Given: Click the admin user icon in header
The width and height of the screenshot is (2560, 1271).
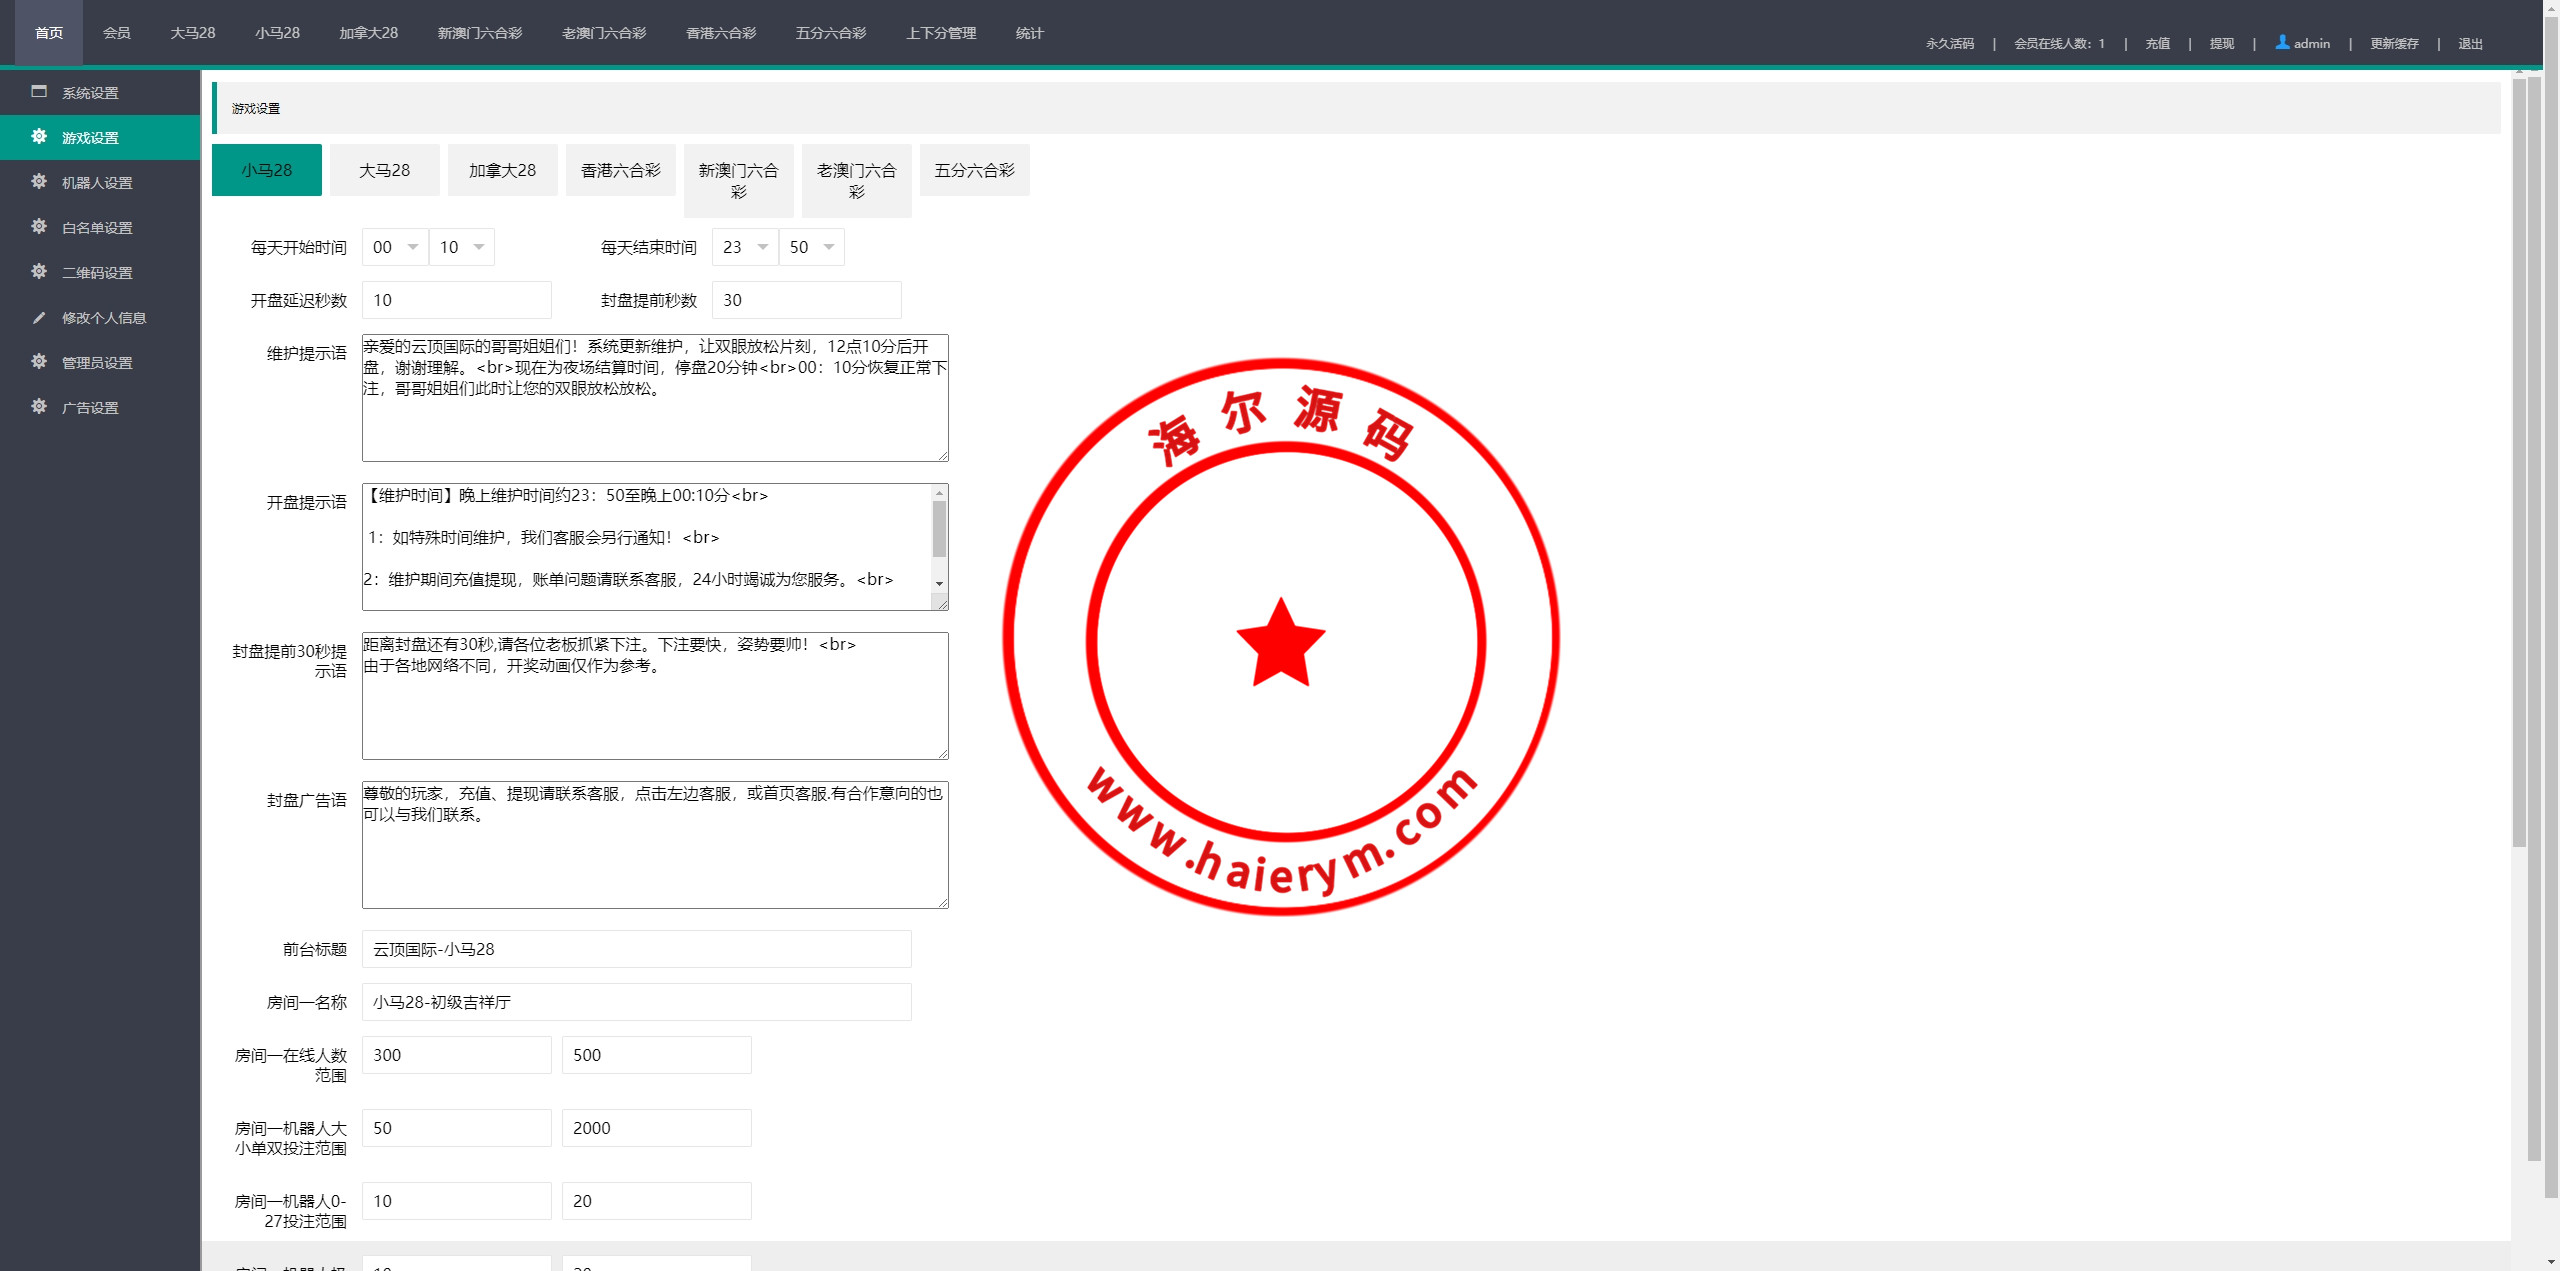Looking at the screenshot, I should click(x=2282, y=42).
